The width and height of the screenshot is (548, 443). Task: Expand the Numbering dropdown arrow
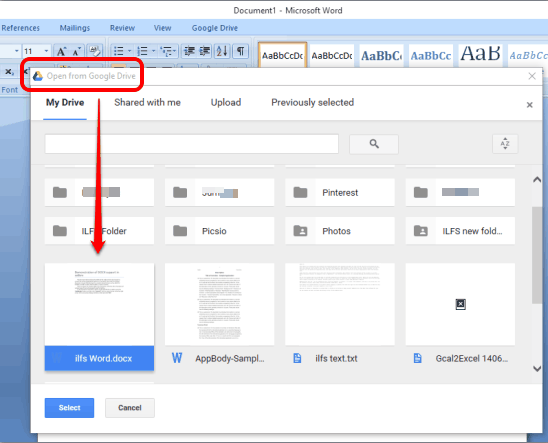tap(153, 51)
